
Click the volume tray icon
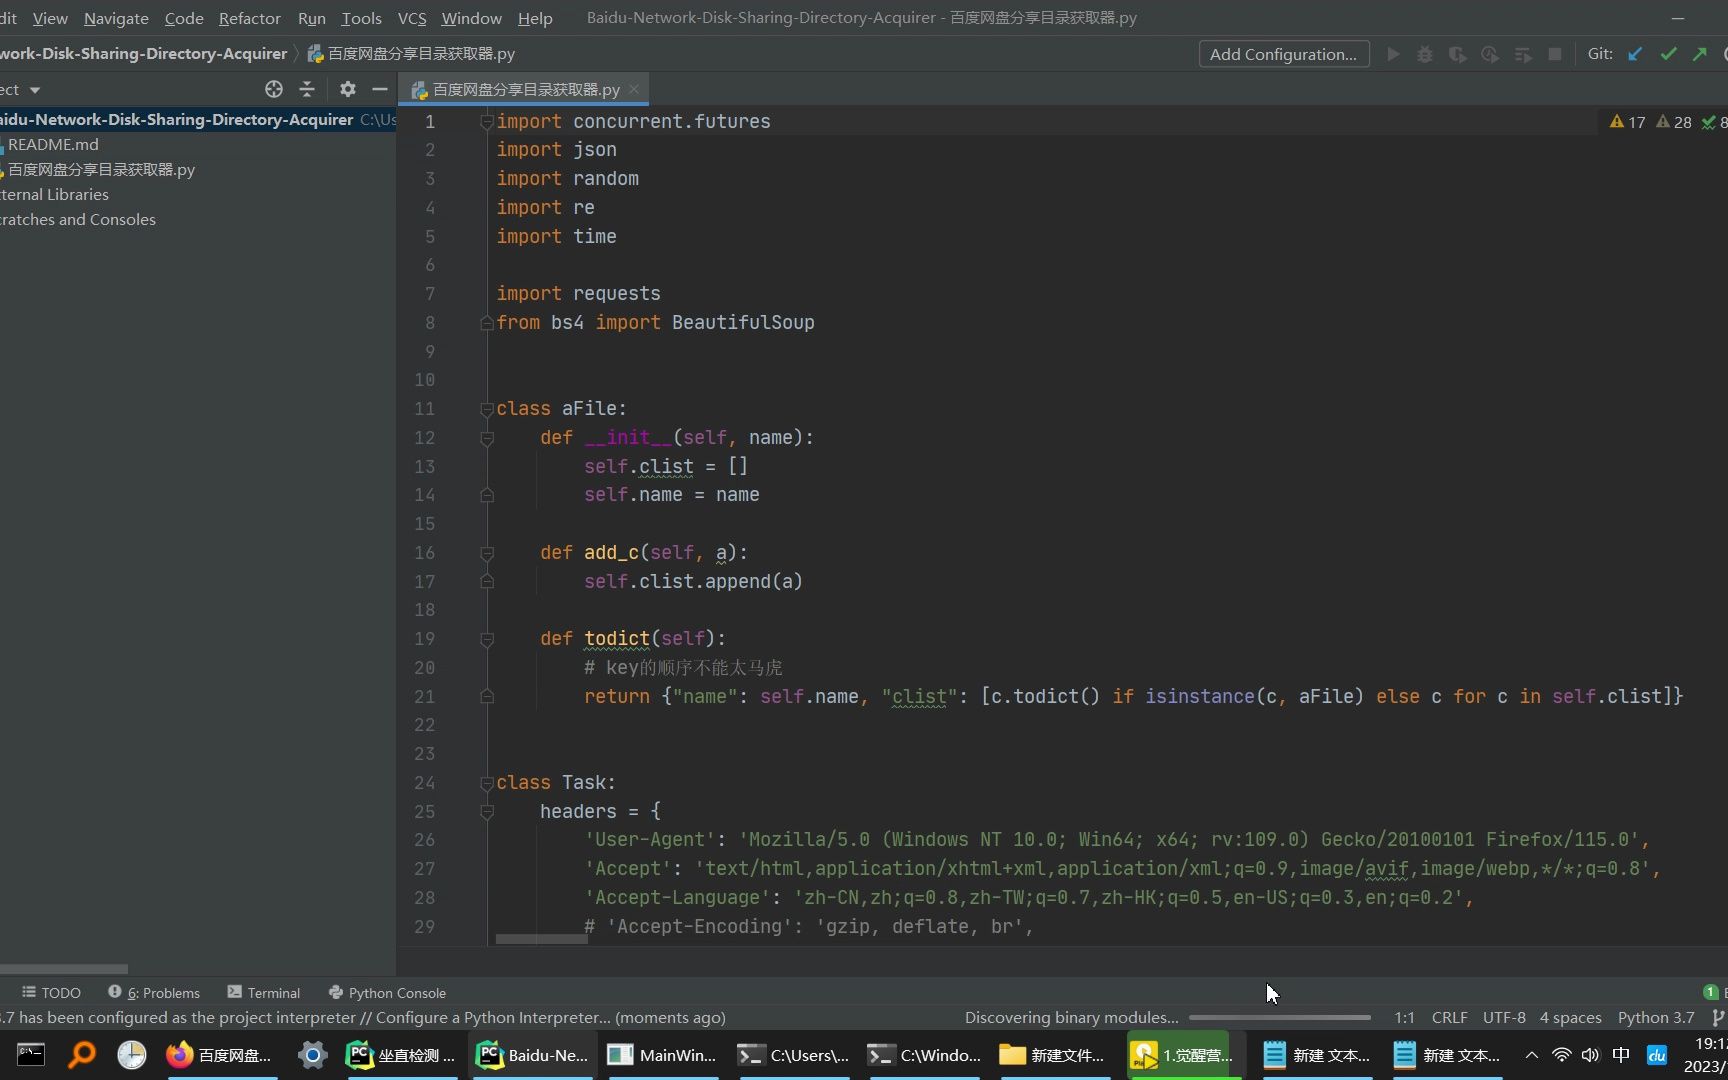click(1590, 1055)
